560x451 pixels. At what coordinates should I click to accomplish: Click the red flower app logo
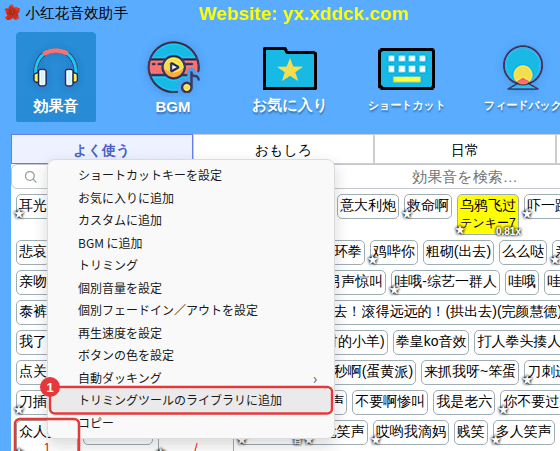(12, 13)
